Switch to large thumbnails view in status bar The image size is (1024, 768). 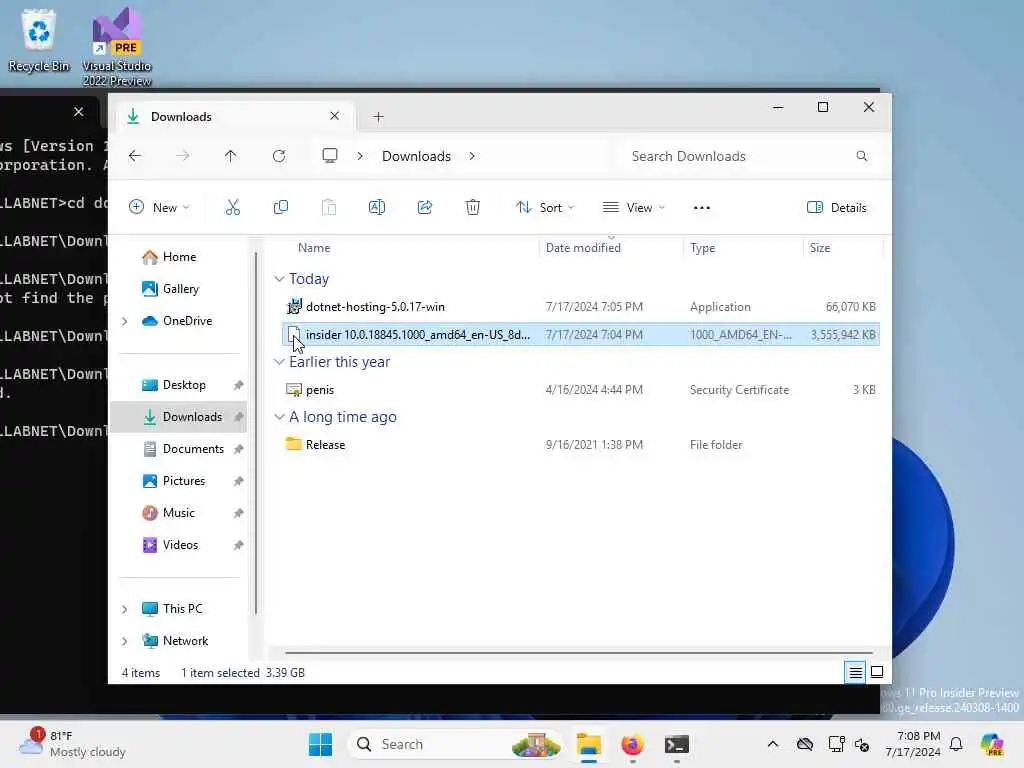pyautogui.click(x=877, y=672)
